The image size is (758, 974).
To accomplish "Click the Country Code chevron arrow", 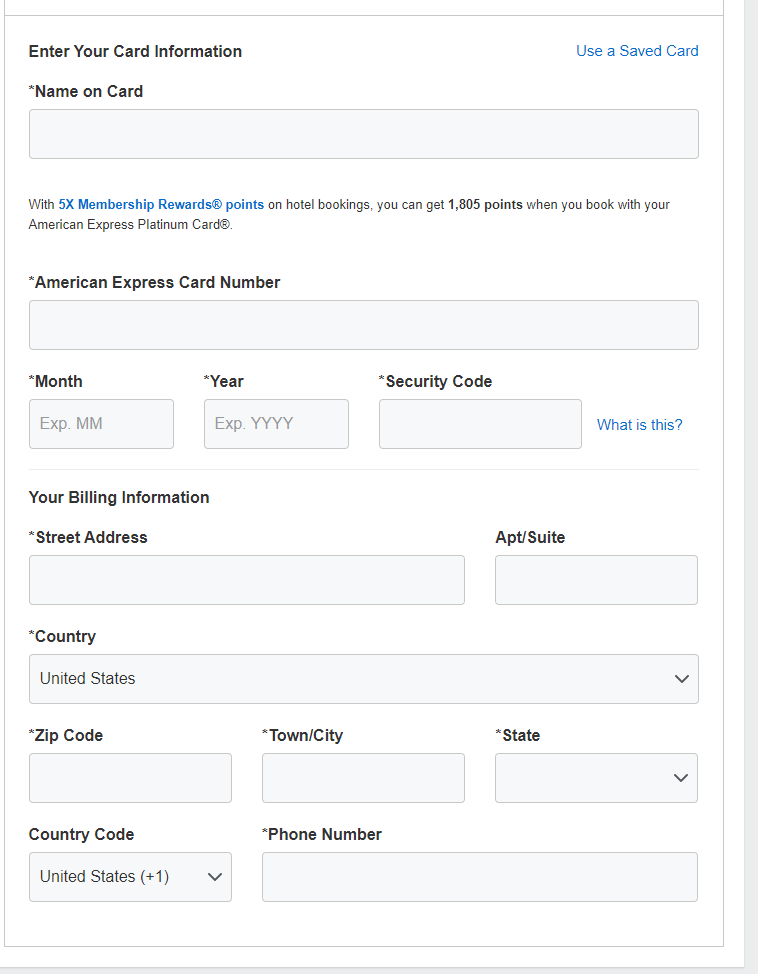I will click(x=215, y=877).
